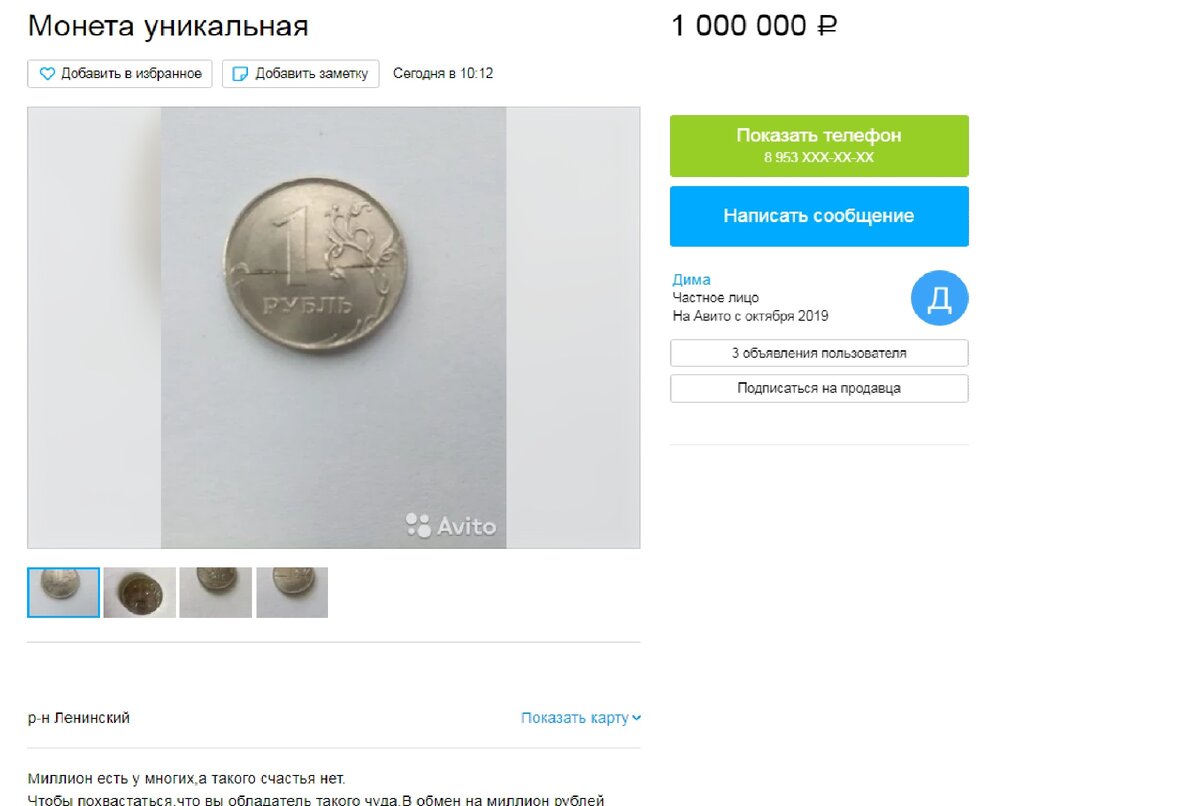Click the blue Д seller avatar
This screenshot has height=806, width=1200.
(x=940, y=298)
